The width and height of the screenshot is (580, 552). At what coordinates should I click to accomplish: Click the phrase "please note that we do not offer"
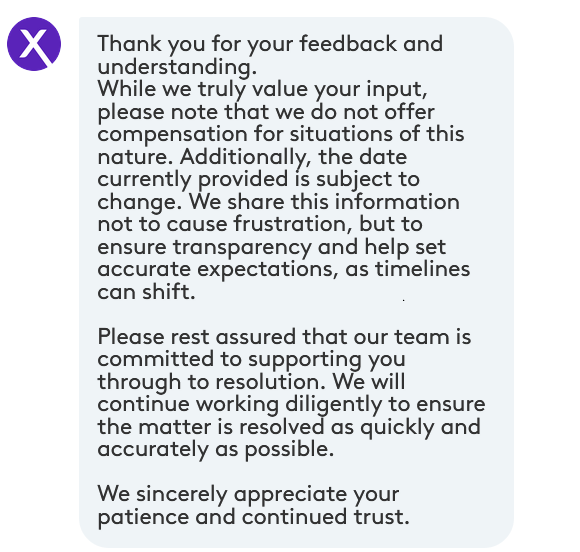pyautogui.click(x=266, y=112)
